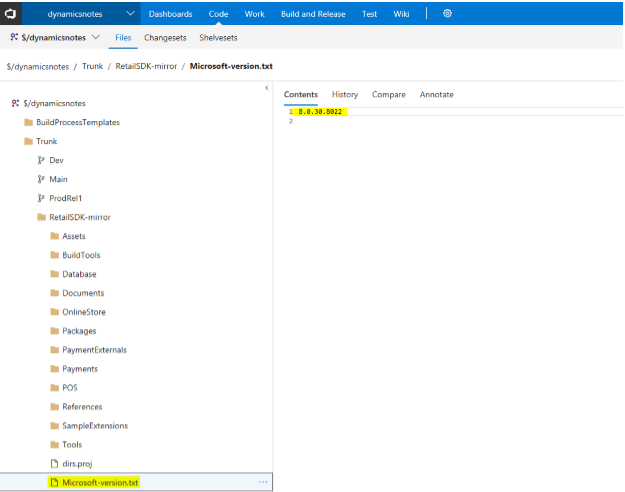The image size is (625, 492).
Task: Click the version text line in file contents
Action: click(321, 112)
